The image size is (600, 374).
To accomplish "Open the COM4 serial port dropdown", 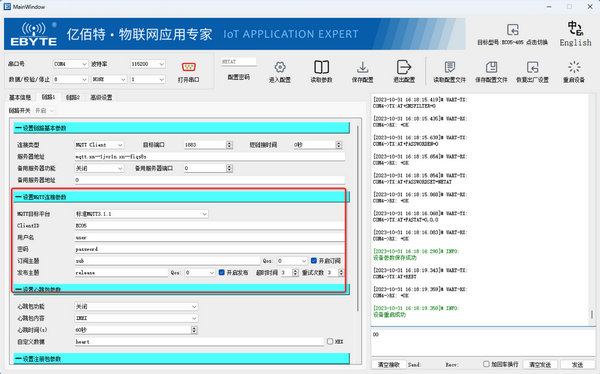I will click(70, 64).
